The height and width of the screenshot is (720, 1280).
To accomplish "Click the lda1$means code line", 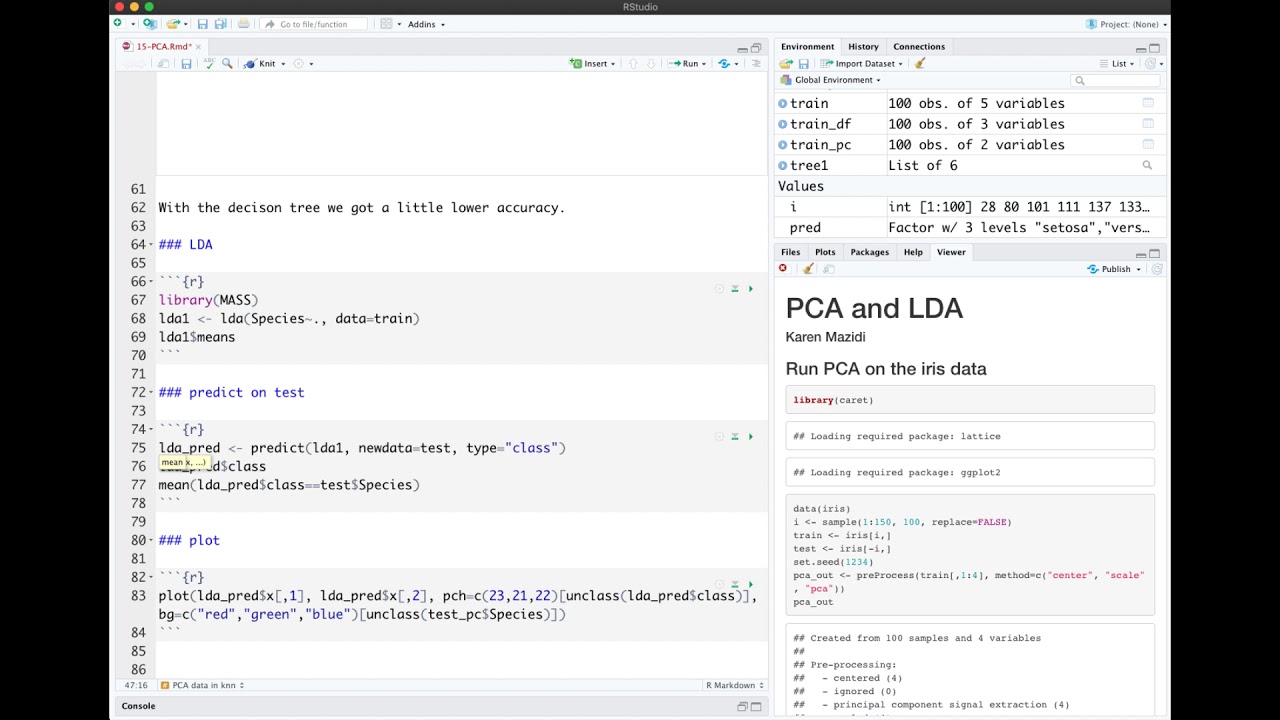I will (x=197, y=337).
